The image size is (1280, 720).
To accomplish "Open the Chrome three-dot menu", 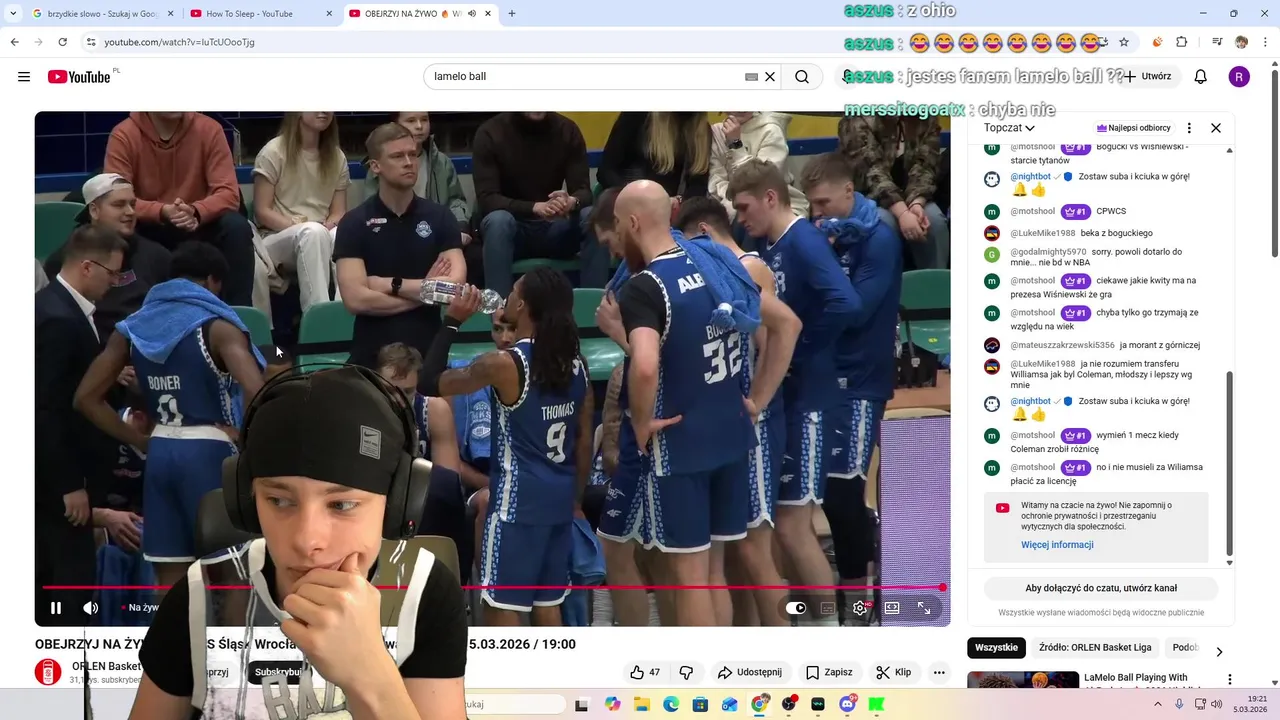I will [1265, 42].
